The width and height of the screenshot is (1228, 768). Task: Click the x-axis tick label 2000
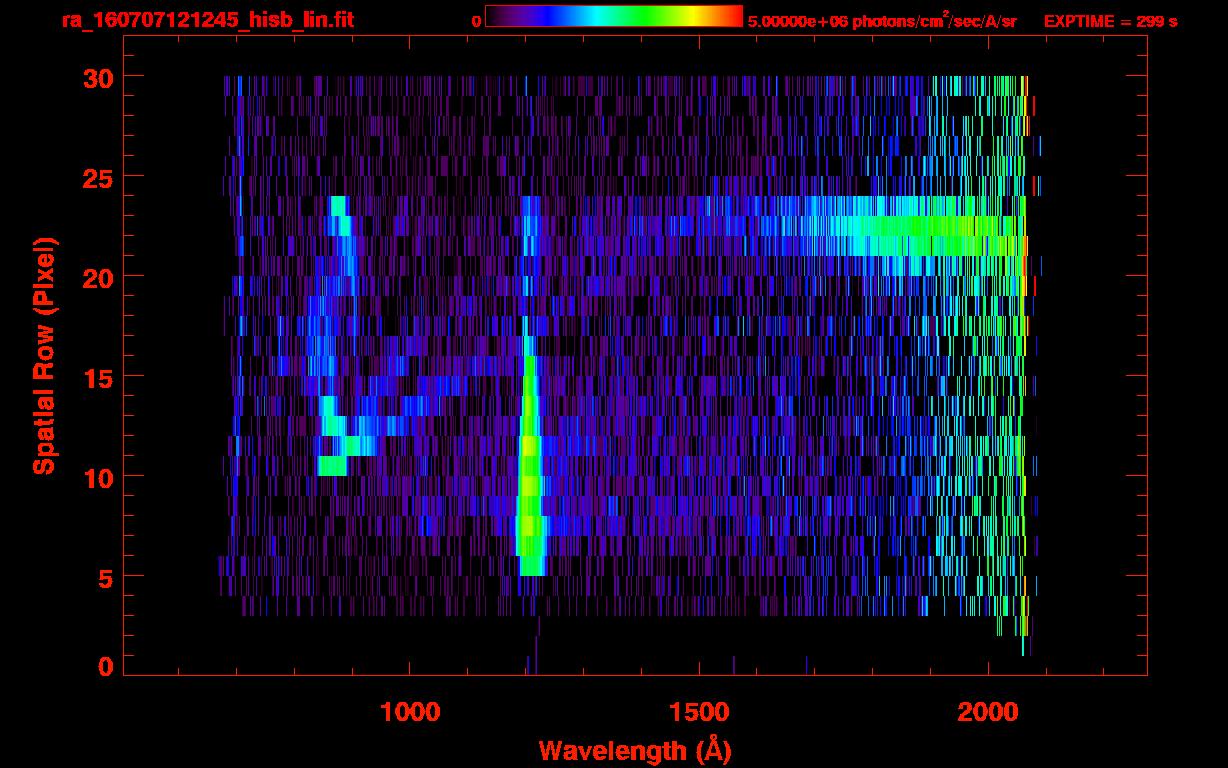(x=988, y=712)
